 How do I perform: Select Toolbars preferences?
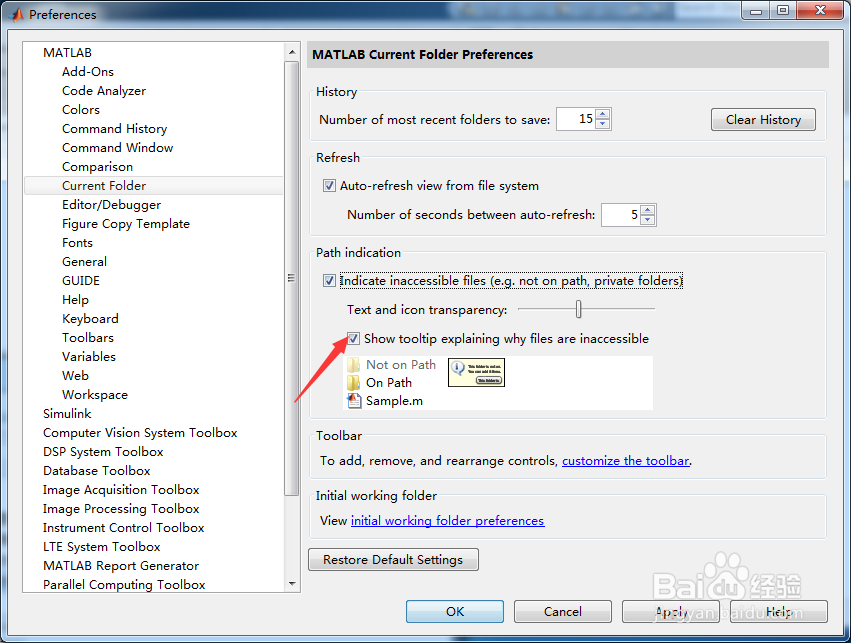click(88, 338)
